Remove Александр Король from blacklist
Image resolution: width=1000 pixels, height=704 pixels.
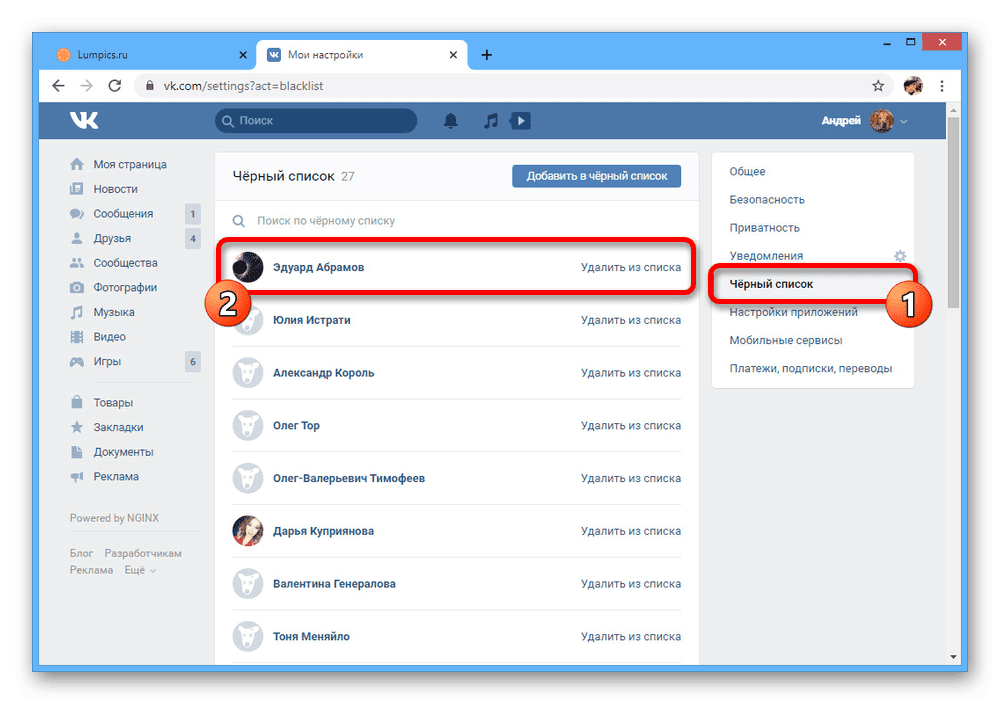click(x=631, y=373)
